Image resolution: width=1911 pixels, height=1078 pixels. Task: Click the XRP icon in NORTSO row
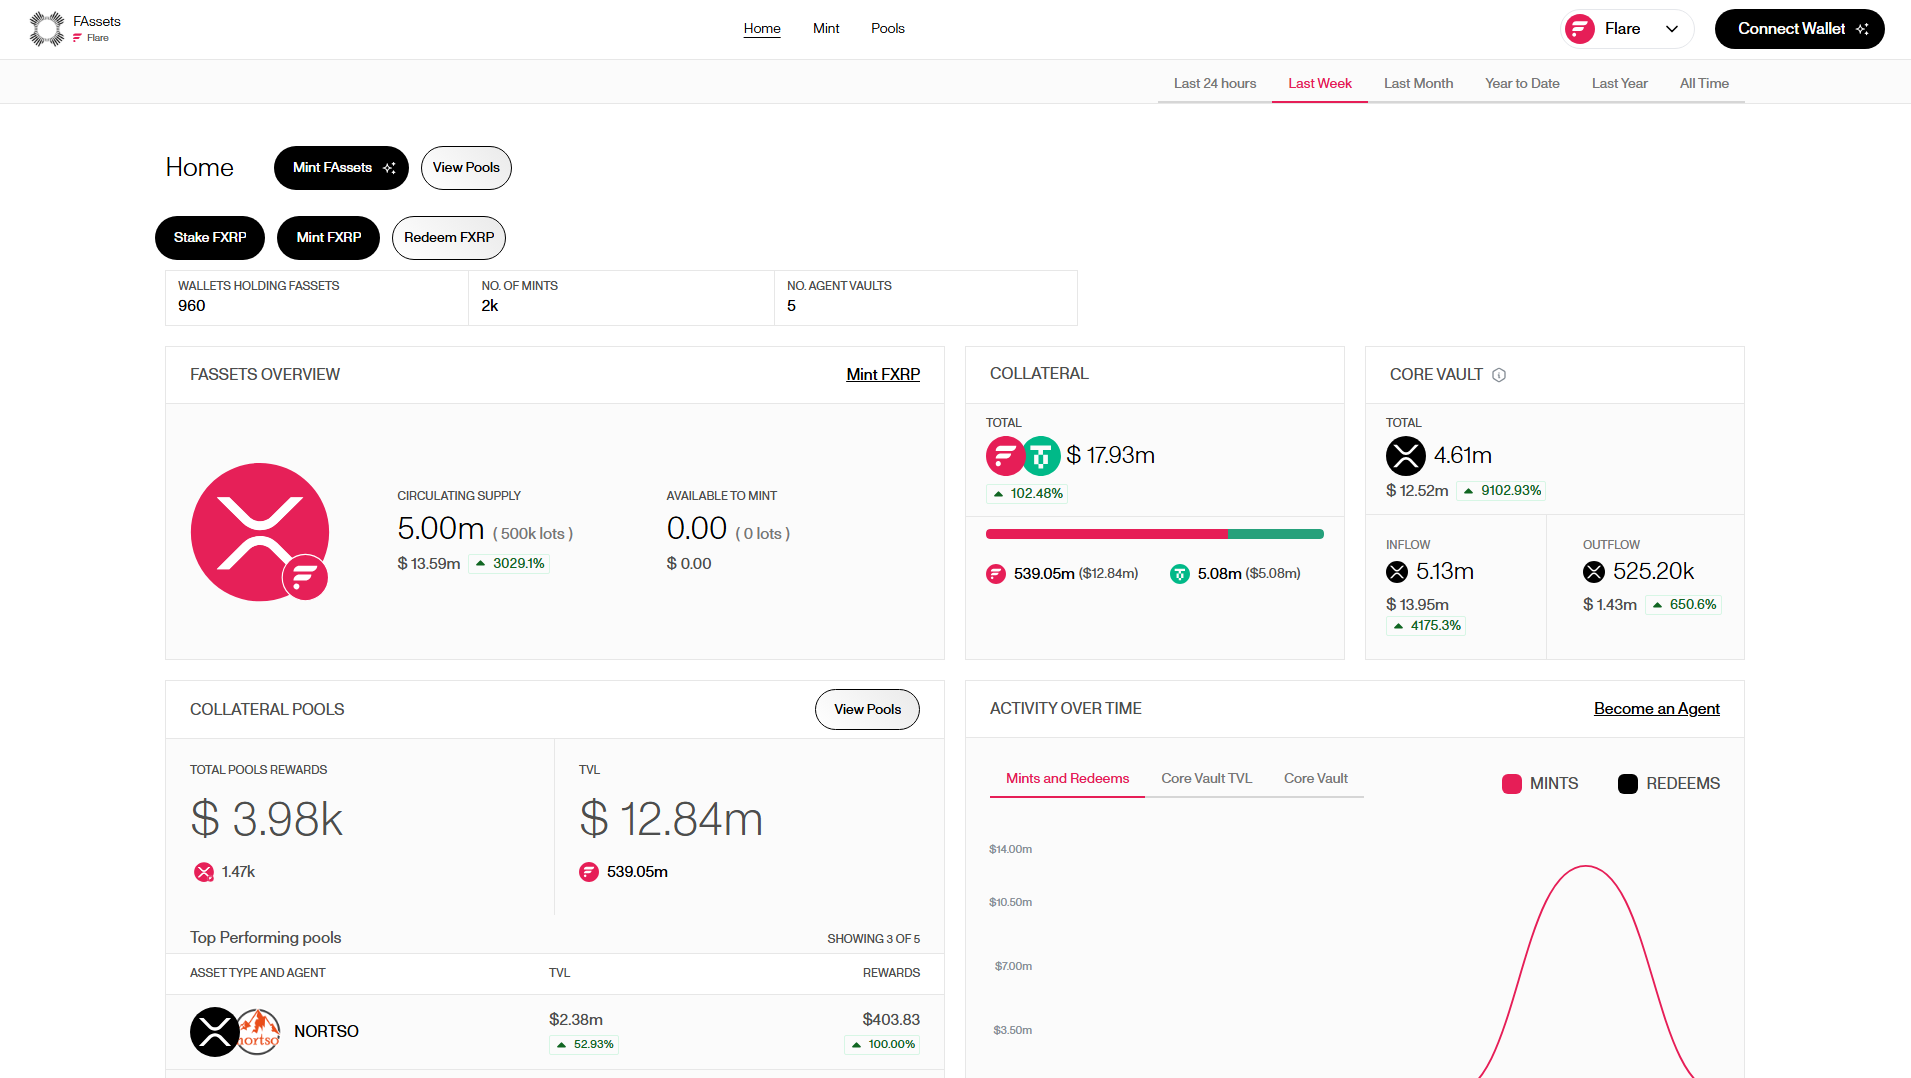coord(214,1032)
